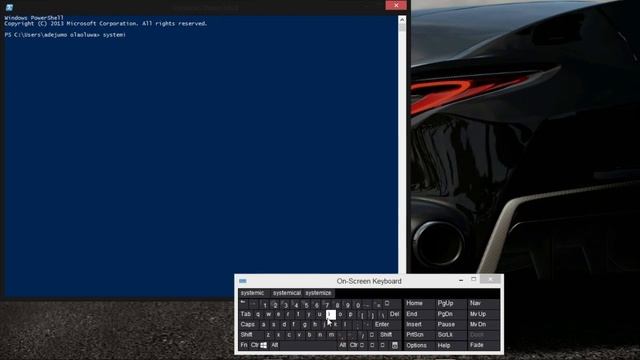Image resolution: width=640 pixels, height=360 pixels.
Task: Click the On-Screen Keyboard title bar icon
Action: (242, 281)
